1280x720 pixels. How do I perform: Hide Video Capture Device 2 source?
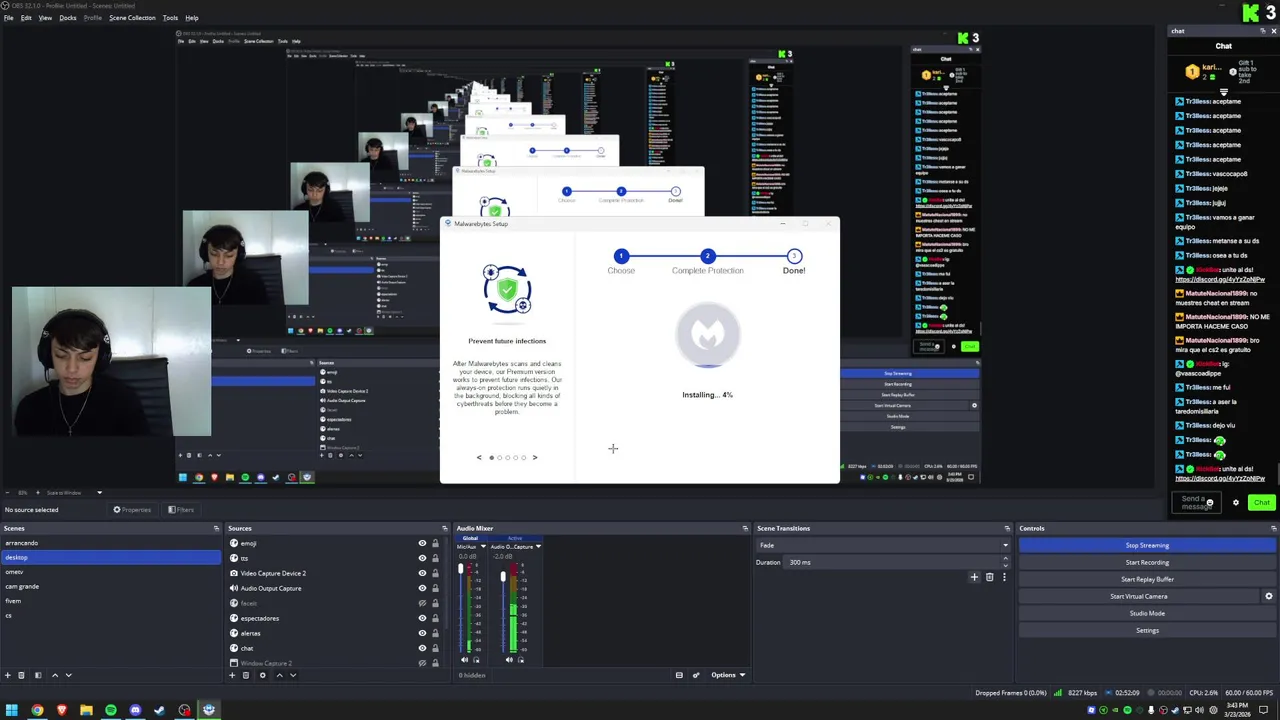(x=422, y=573)
